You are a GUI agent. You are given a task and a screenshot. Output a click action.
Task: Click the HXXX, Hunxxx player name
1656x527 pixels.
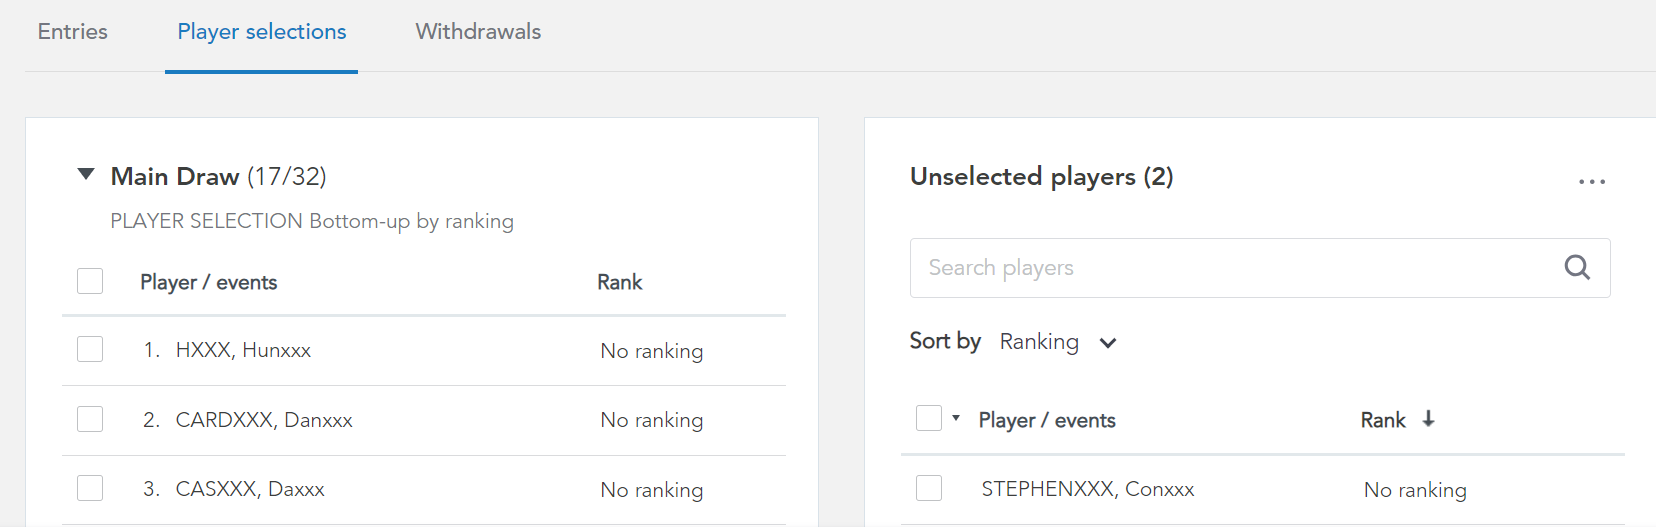click(243, 350)
